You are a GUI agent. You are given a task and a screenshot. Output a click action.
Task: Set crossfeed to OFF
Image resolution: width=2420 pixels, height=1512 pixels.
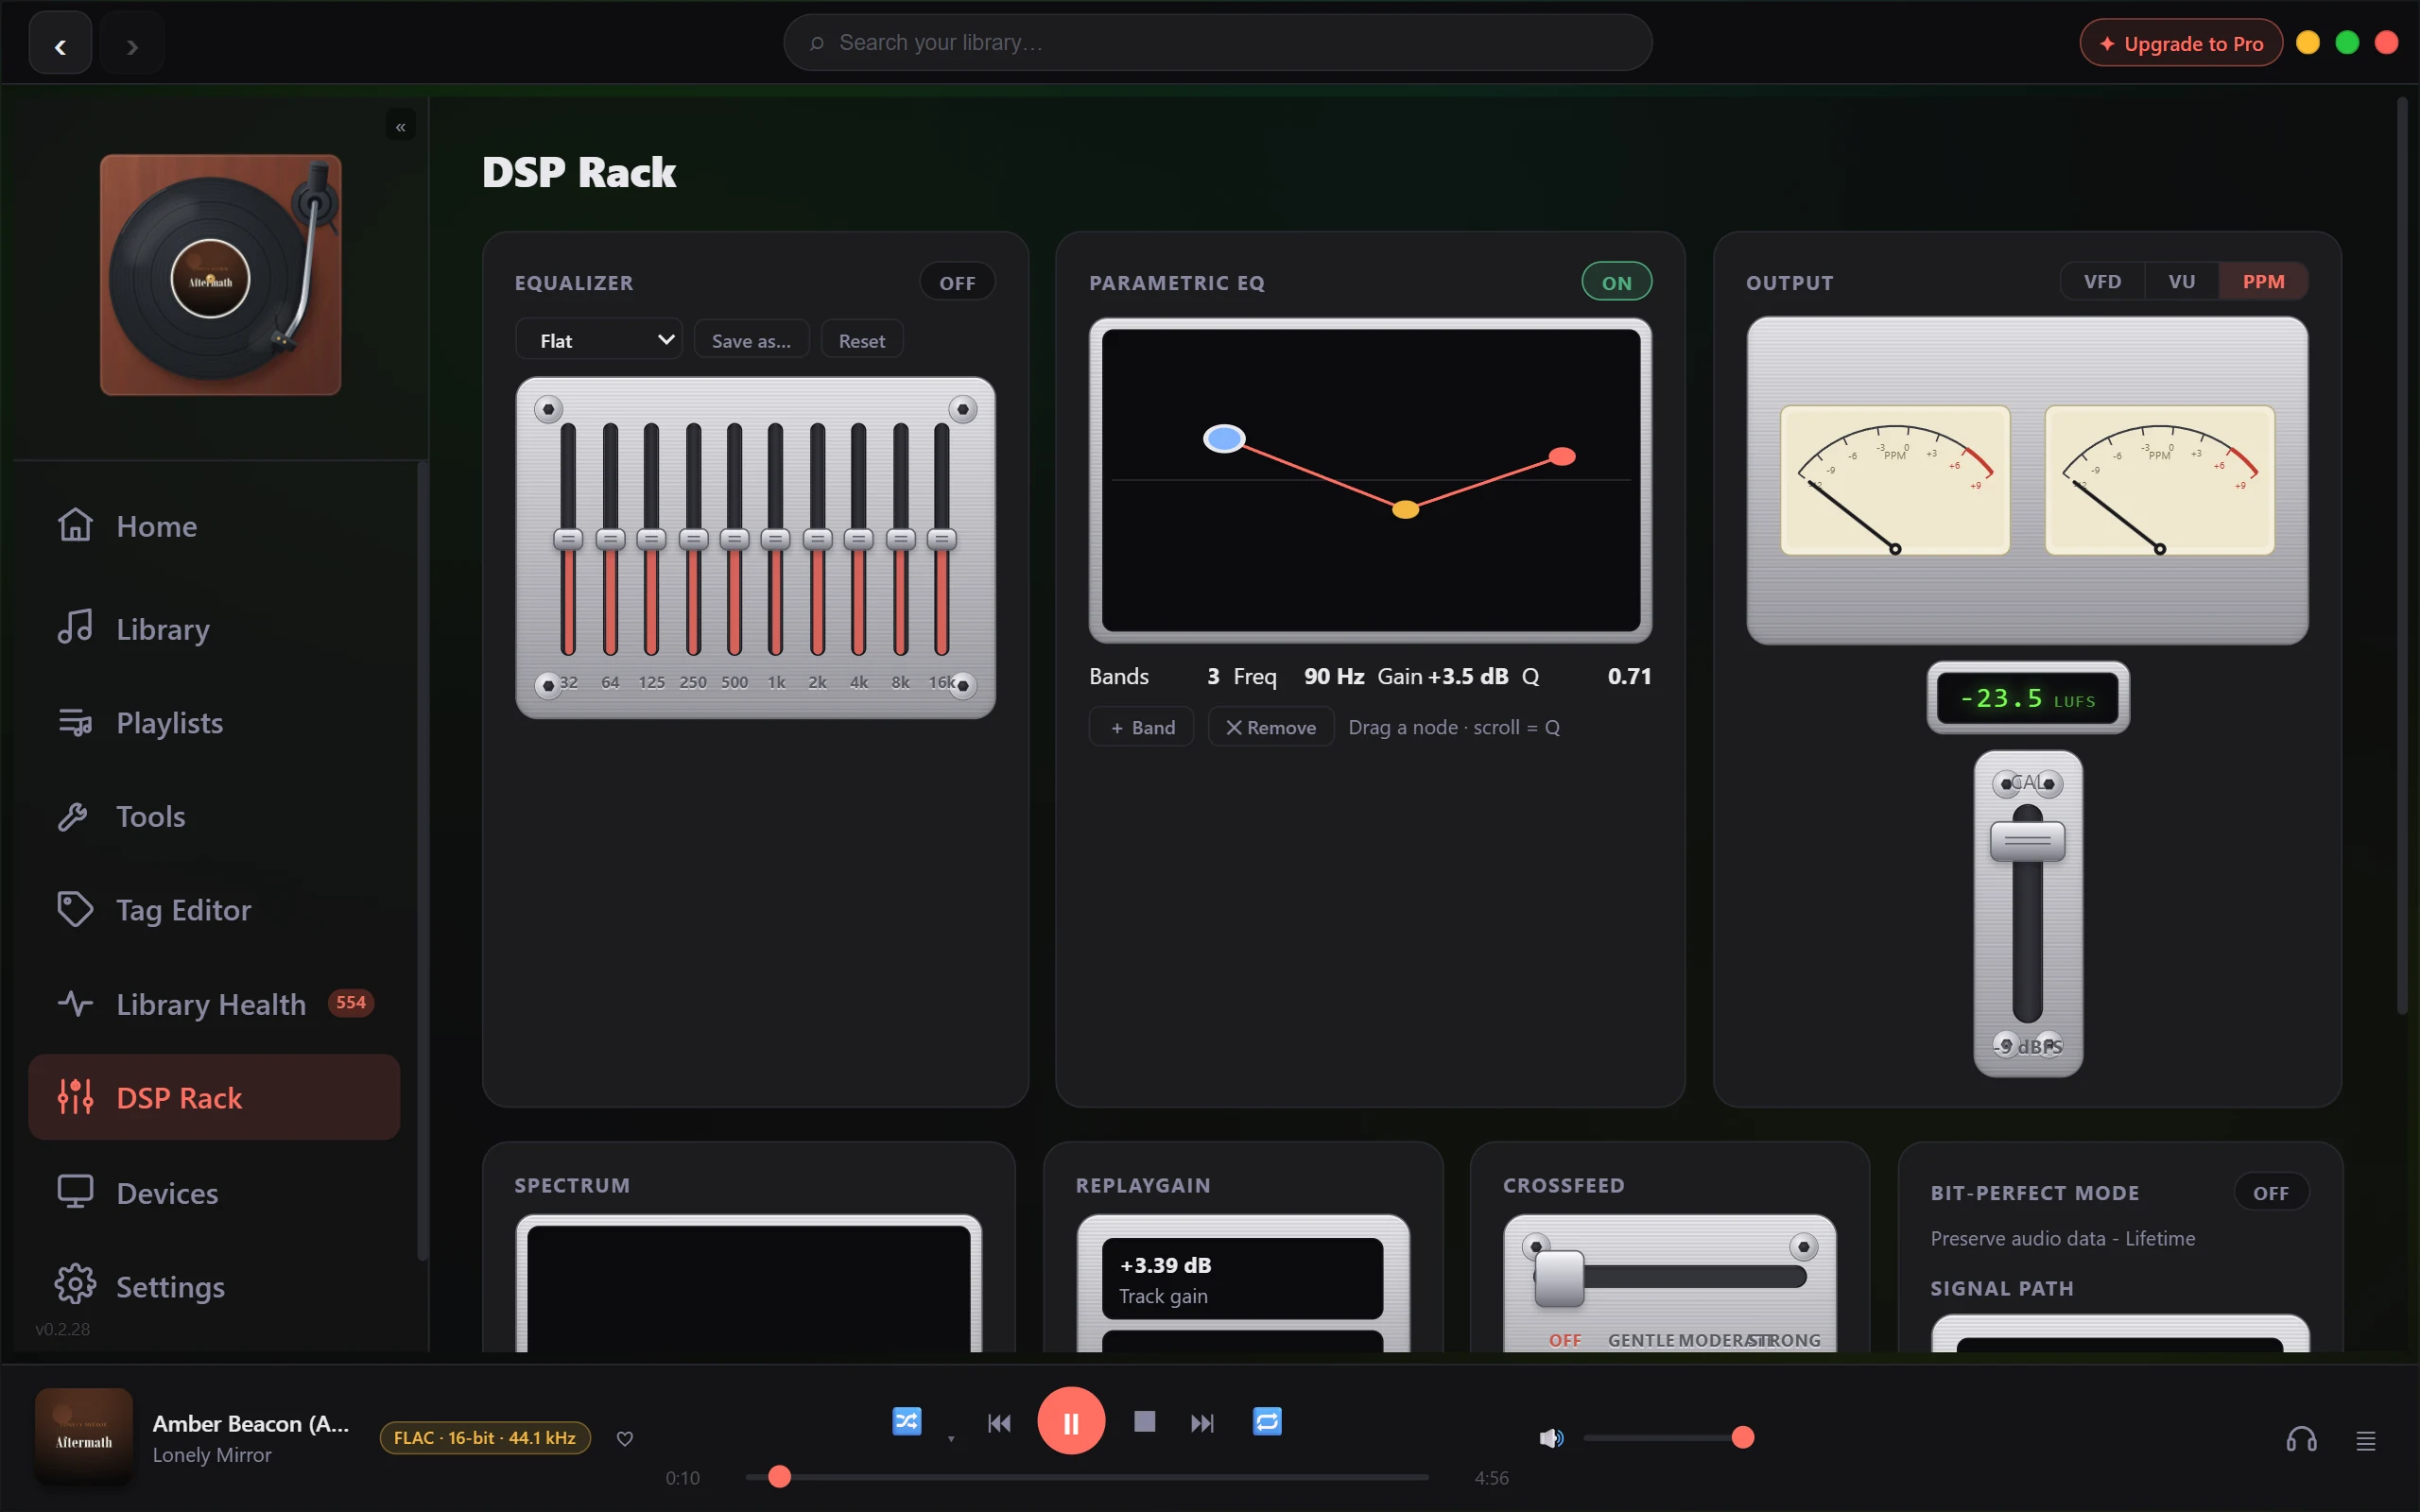click(x=1565, y=1340)
